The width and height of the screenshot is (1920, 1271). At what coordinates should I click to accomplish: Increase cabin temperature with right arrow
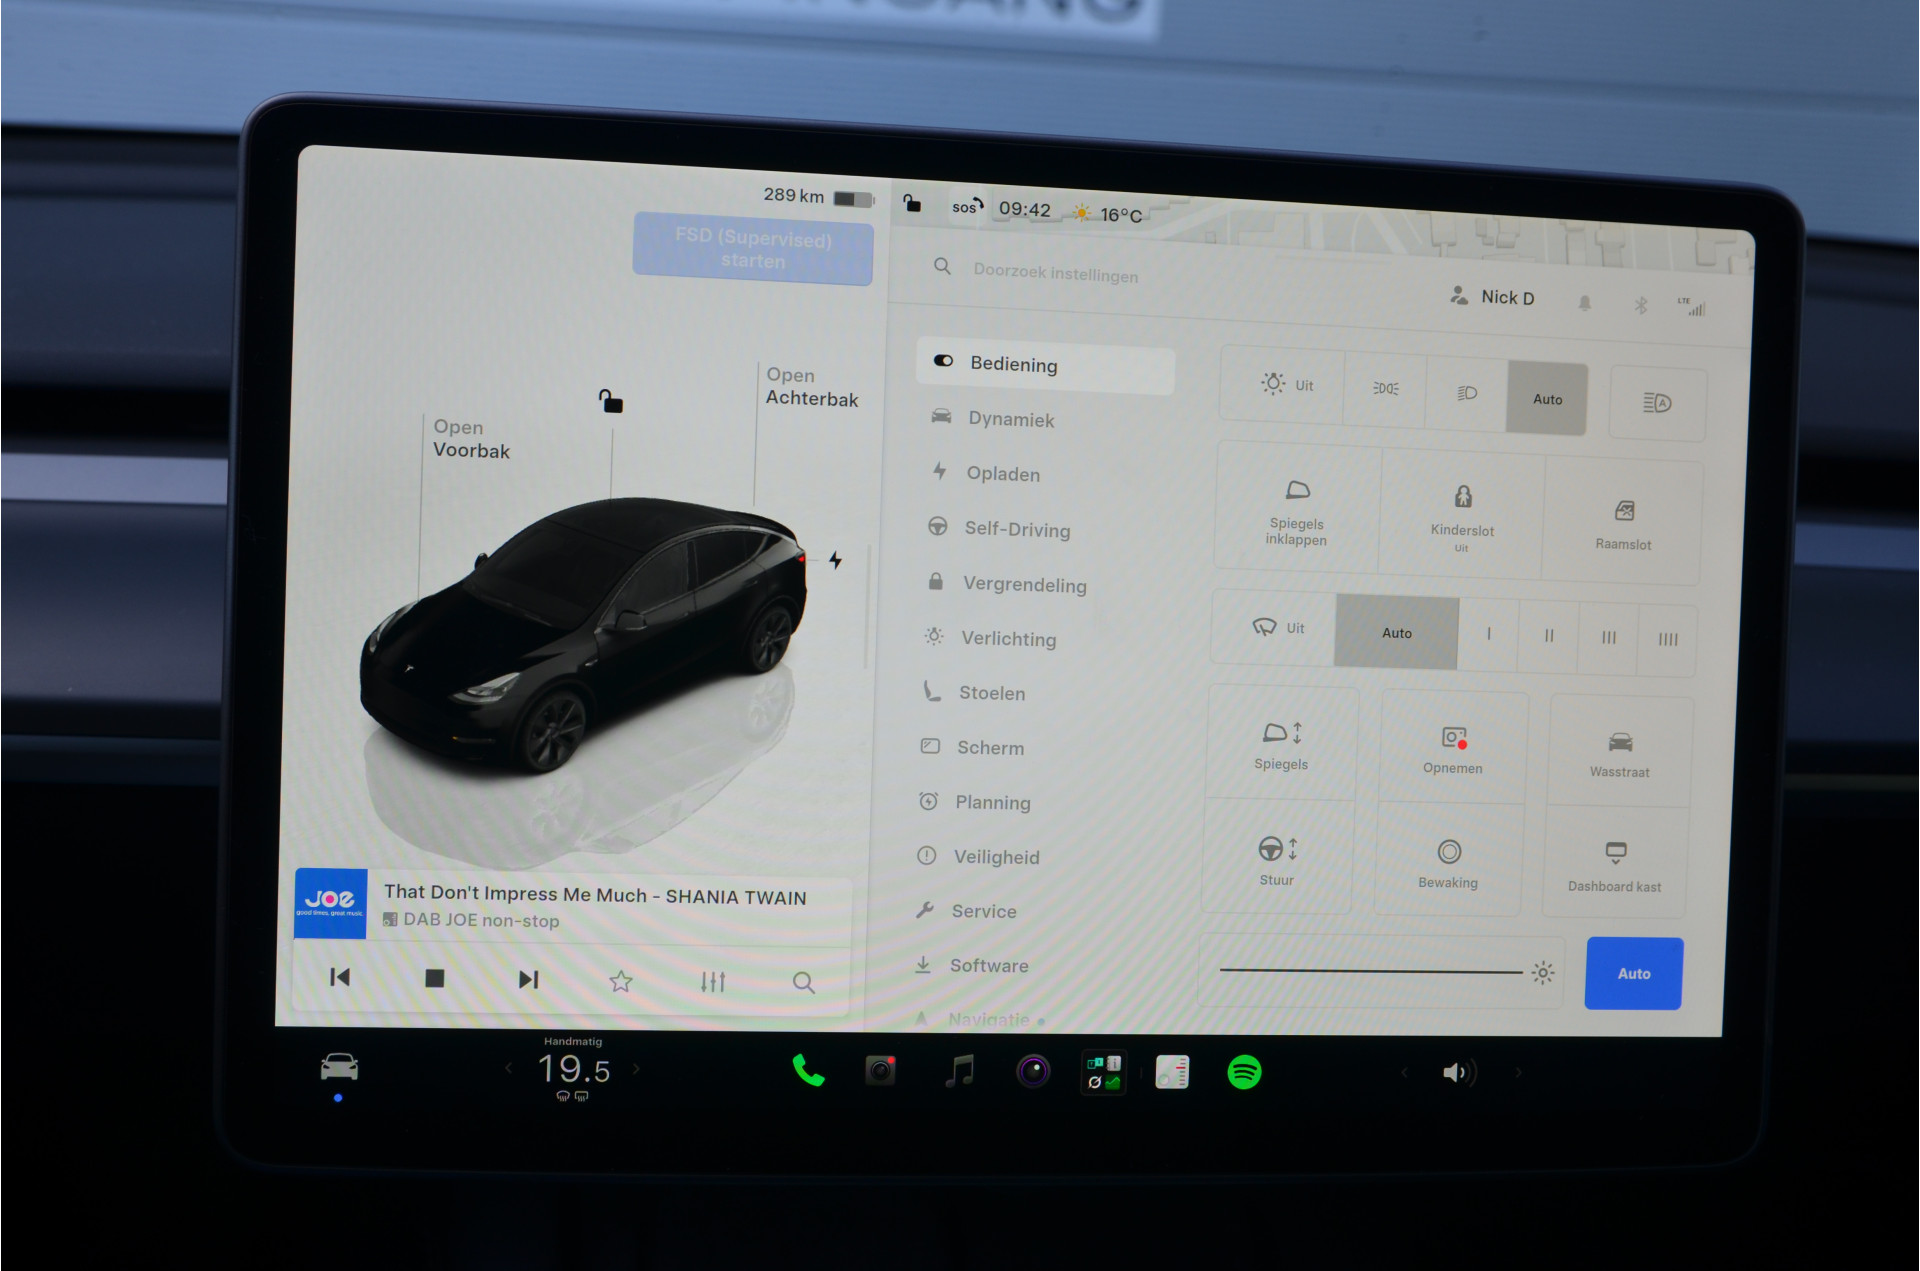[x=636, y=1069]
